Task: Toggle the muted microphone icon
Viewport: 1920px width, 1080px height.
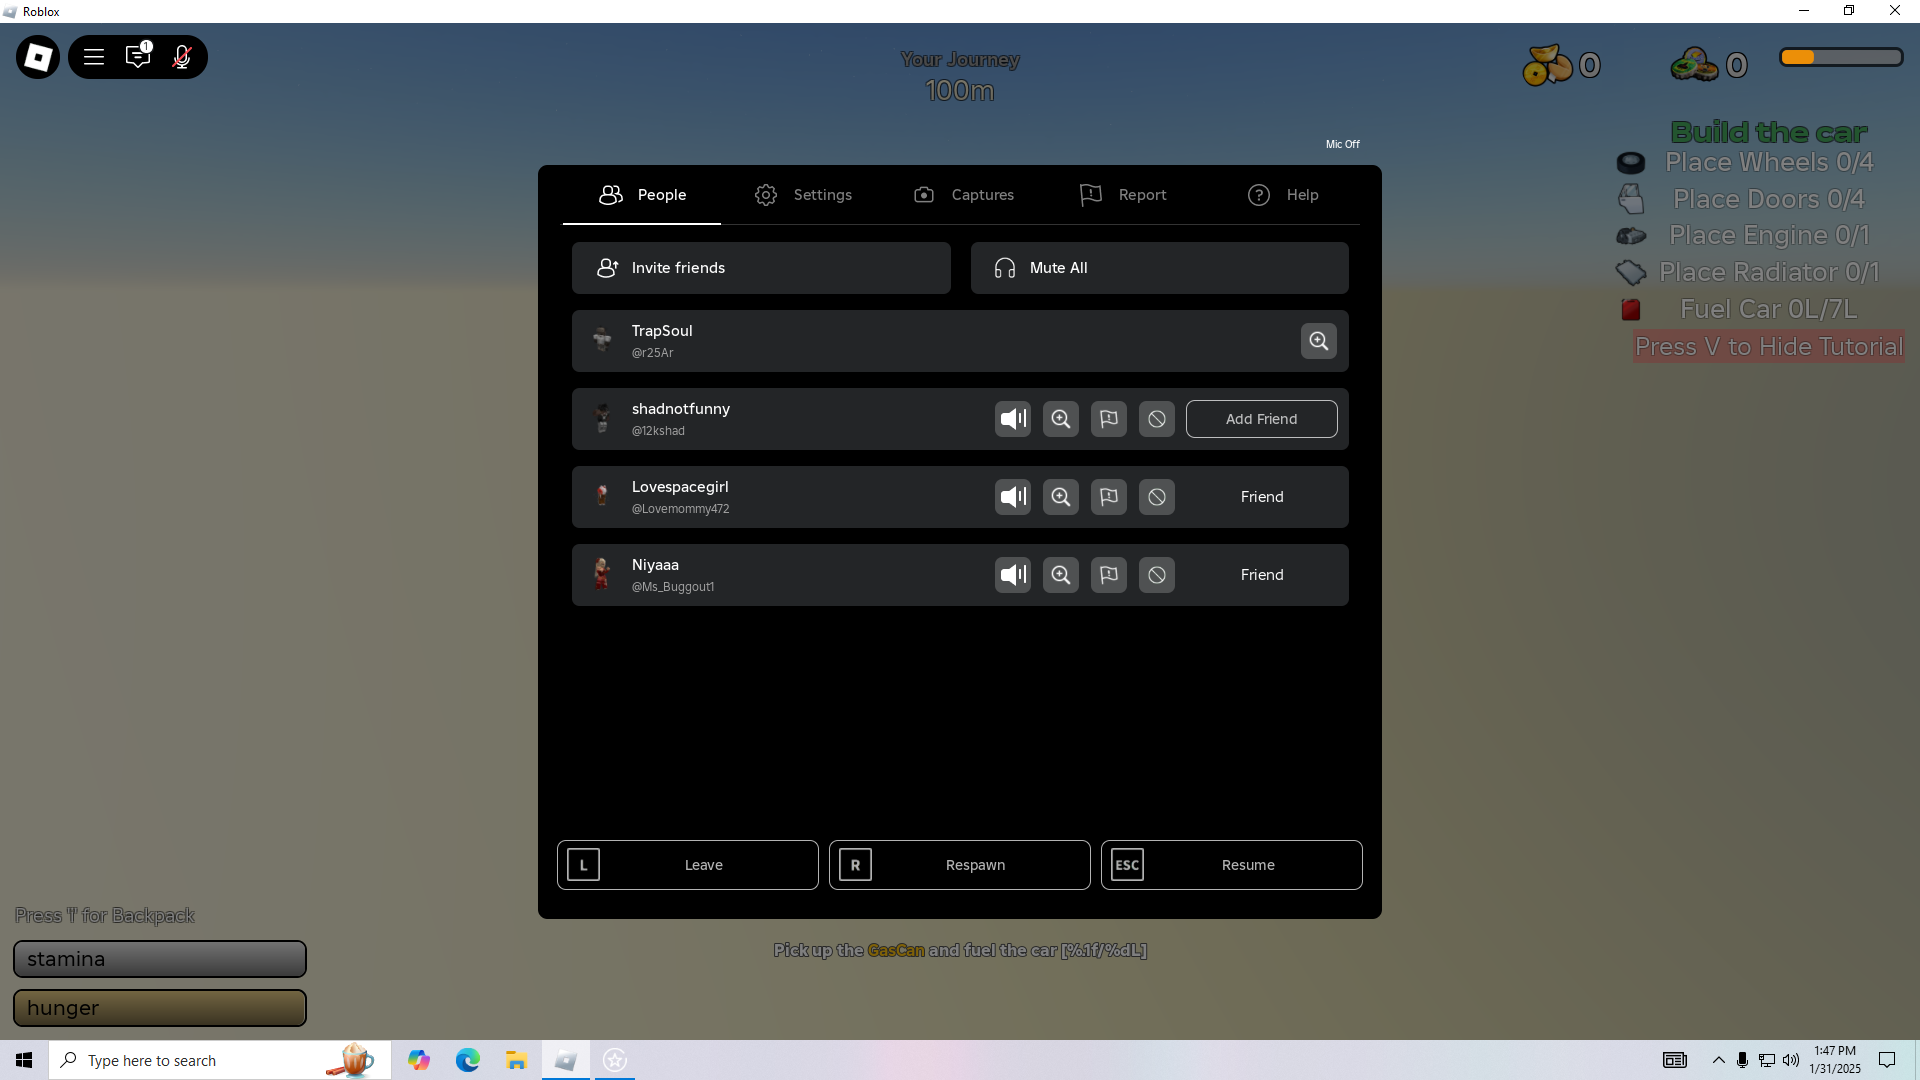Action: pyautogui.click(x=182, y=57)
